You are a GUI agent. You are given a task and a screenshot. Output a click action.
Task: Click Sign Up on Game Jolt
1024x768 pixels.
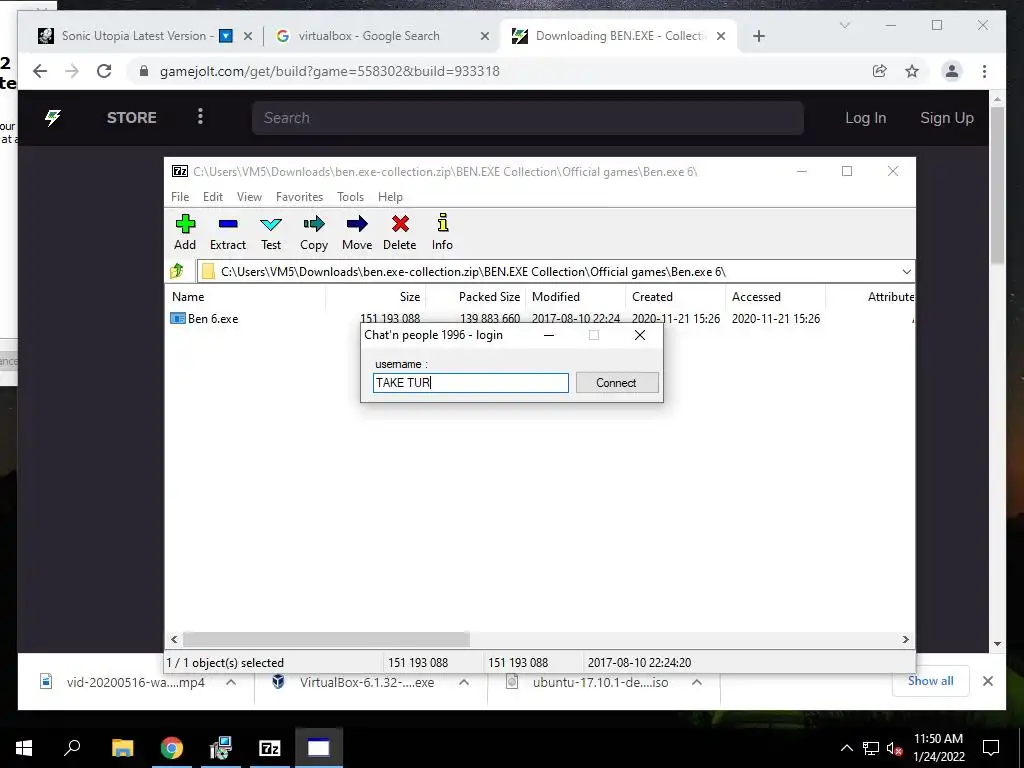point(946,118)
